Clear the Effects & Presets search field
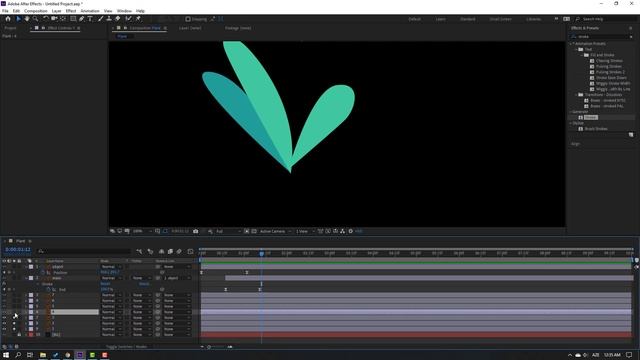 click(x=631, y=37)
